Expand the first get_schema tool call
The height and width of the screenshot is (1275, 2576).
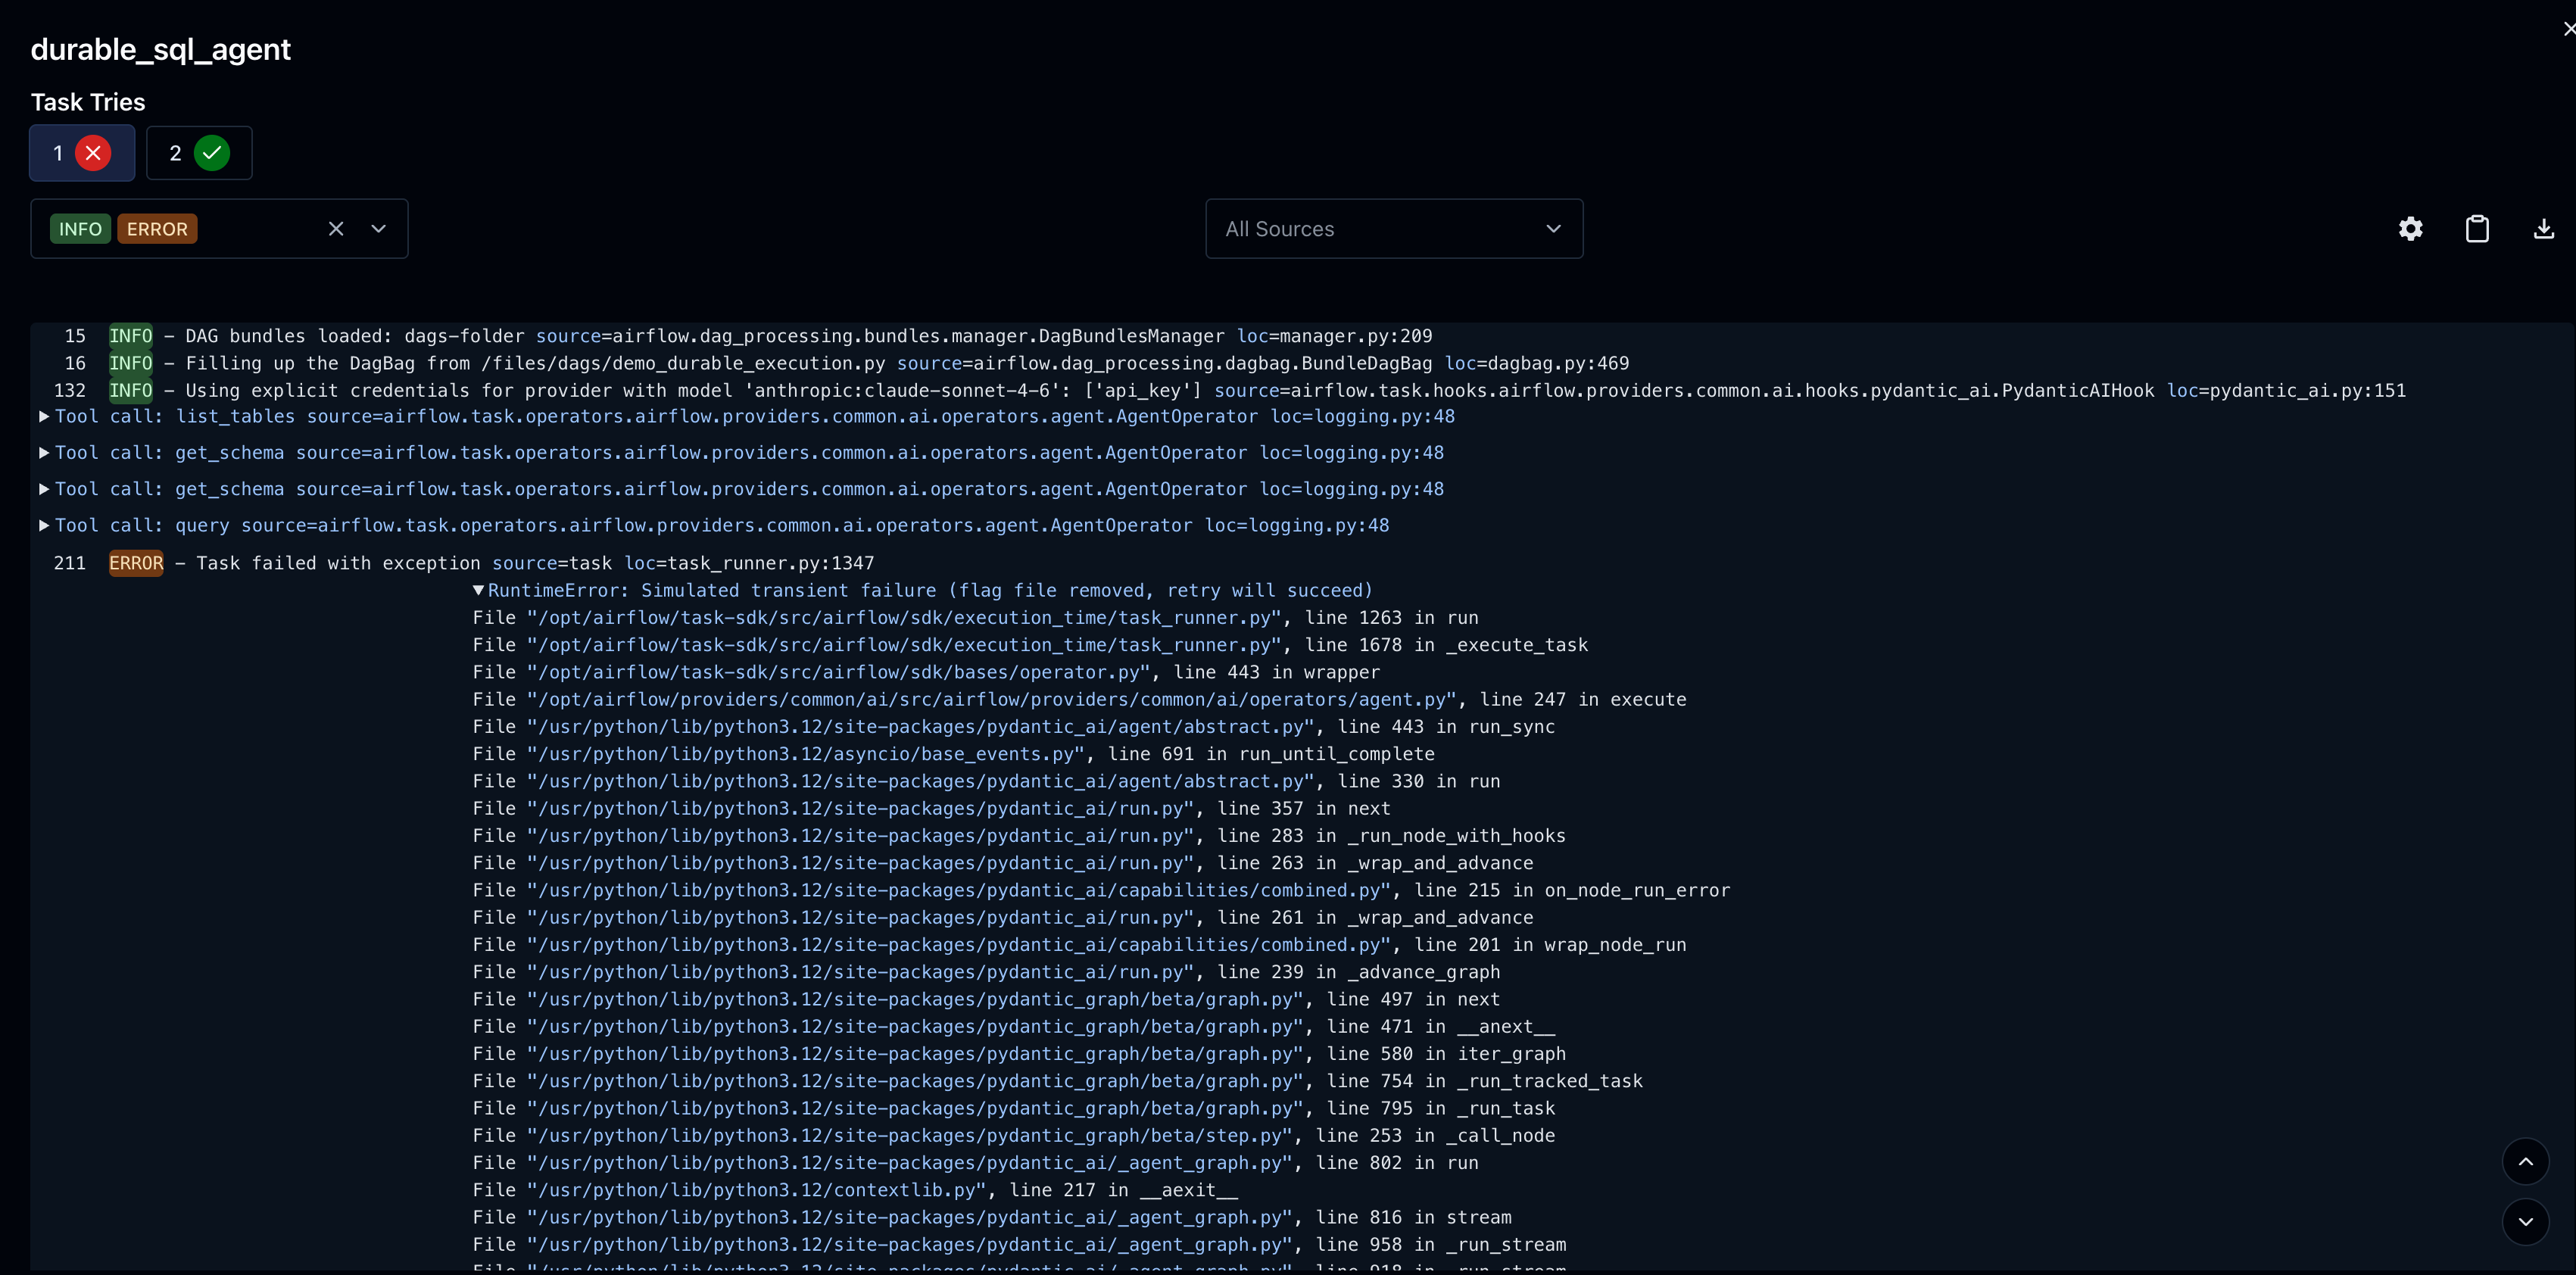[x=44, y=452]
